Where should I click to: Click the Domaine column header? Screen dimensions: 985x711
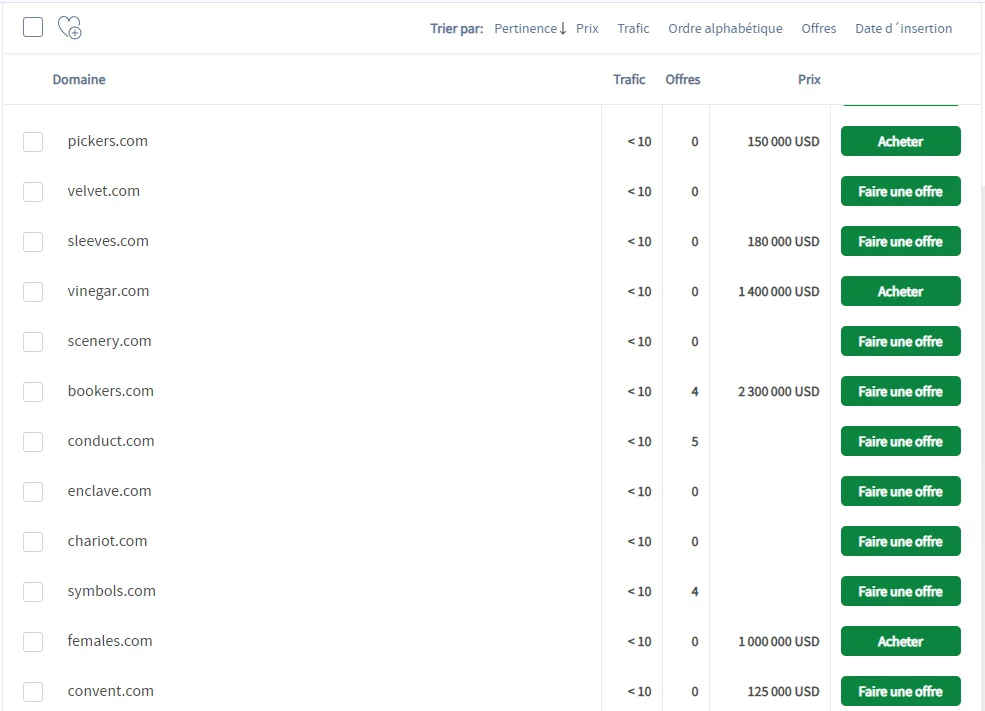[79, 80]
